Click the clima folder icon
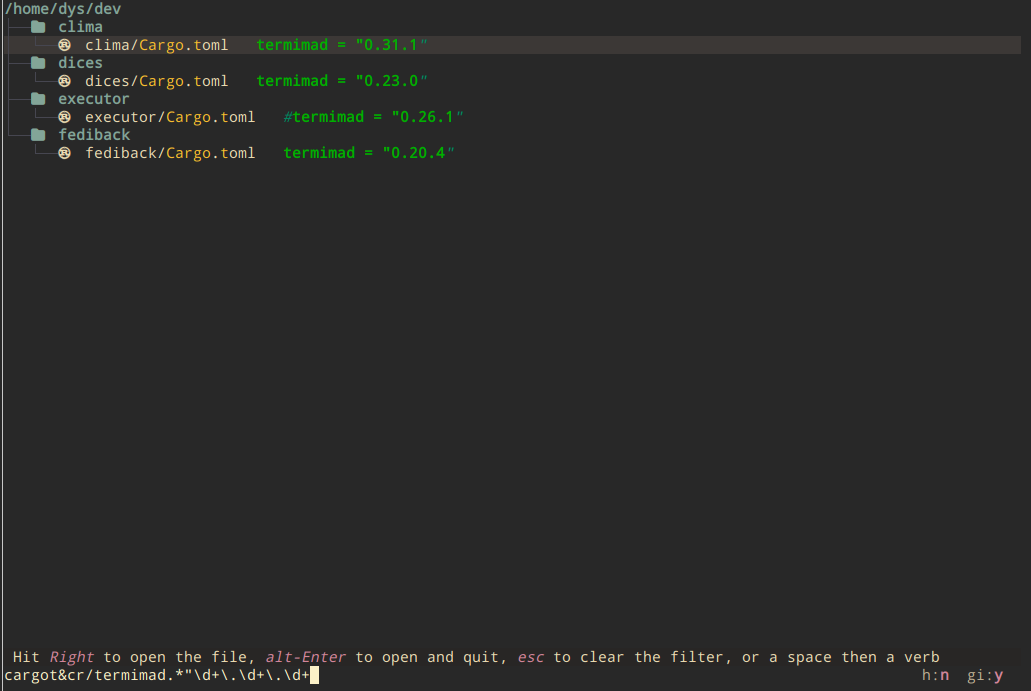 [x=38, y=27]
